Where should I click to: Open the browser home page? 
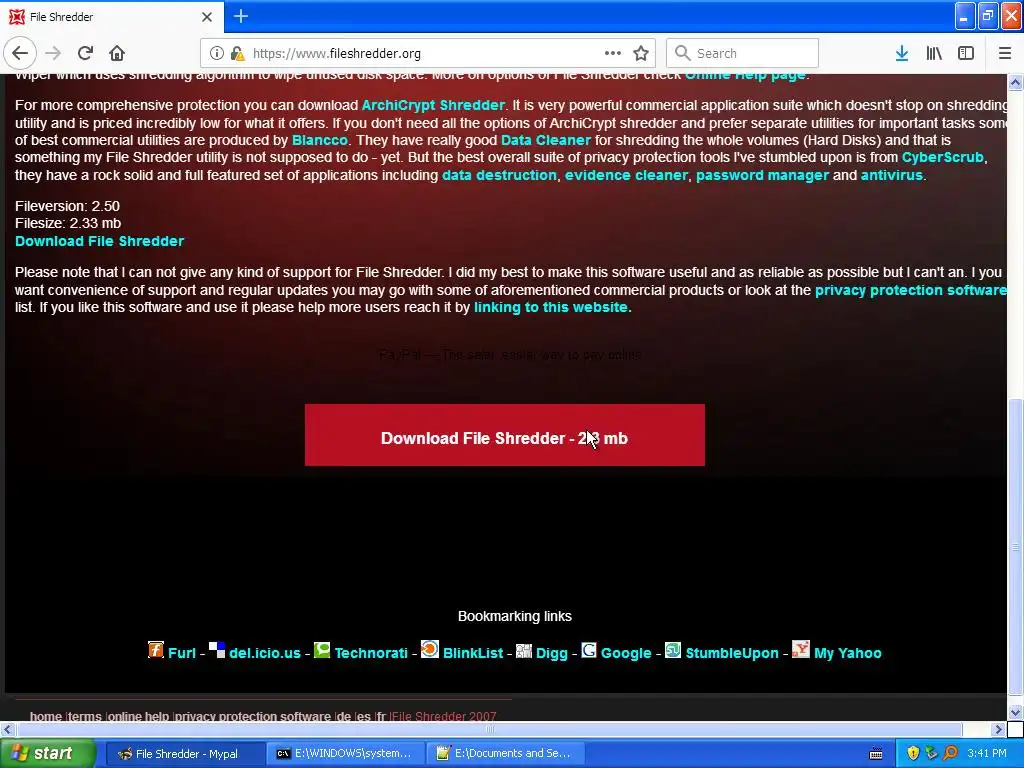point(117,53)
